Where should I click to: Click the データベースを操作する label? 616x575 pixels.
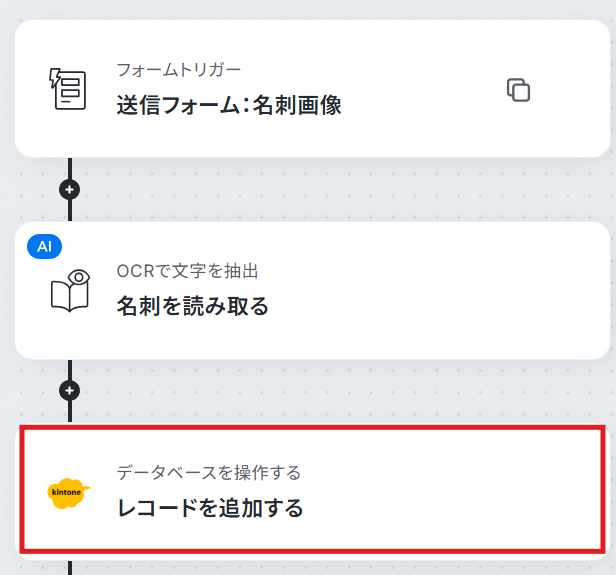(209, 472)
